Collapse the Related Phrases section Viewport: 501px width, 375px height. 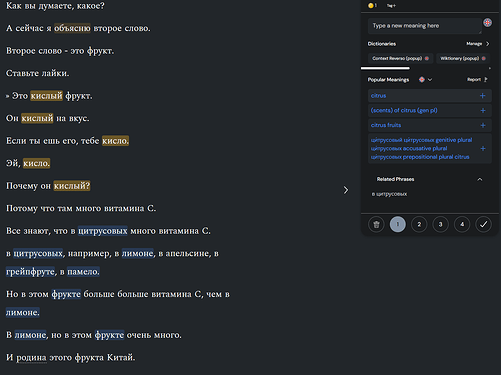tap(480, 179)
